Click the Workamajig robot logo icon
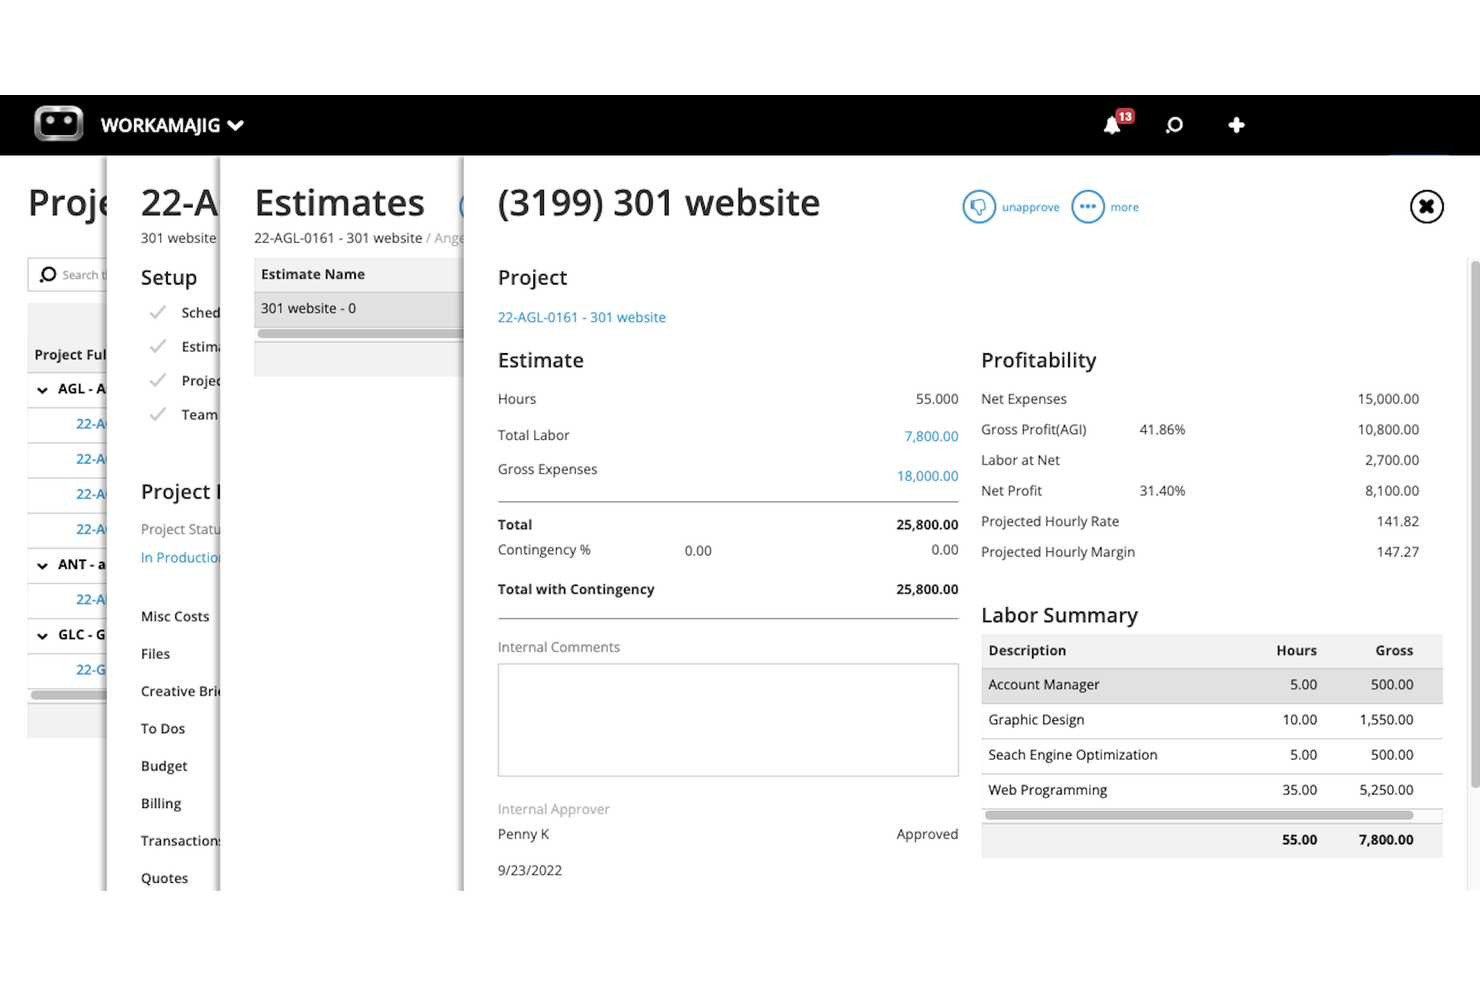This screenshot has width=1480, height=987. 58,122
